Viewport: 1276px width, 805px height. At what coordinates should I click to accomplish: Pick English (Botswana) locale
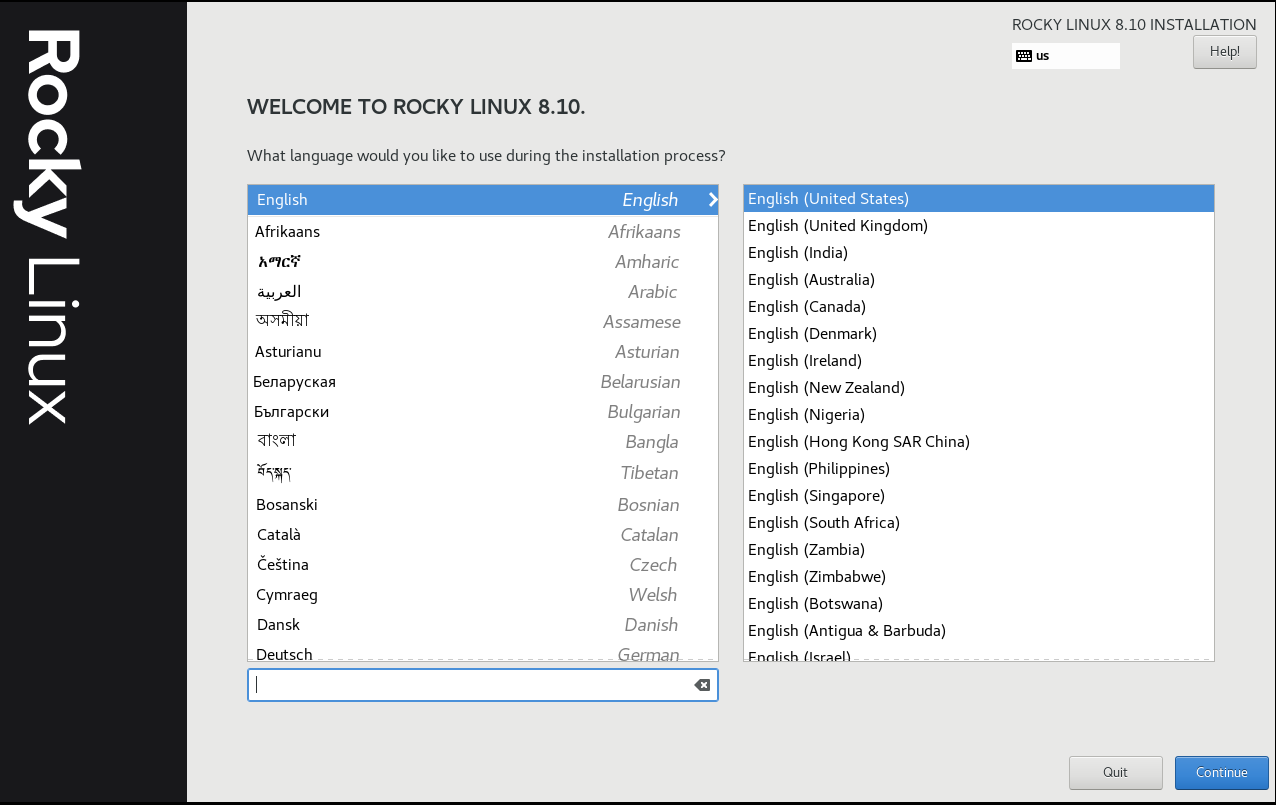pyautogui.click(x=979, y=603)
